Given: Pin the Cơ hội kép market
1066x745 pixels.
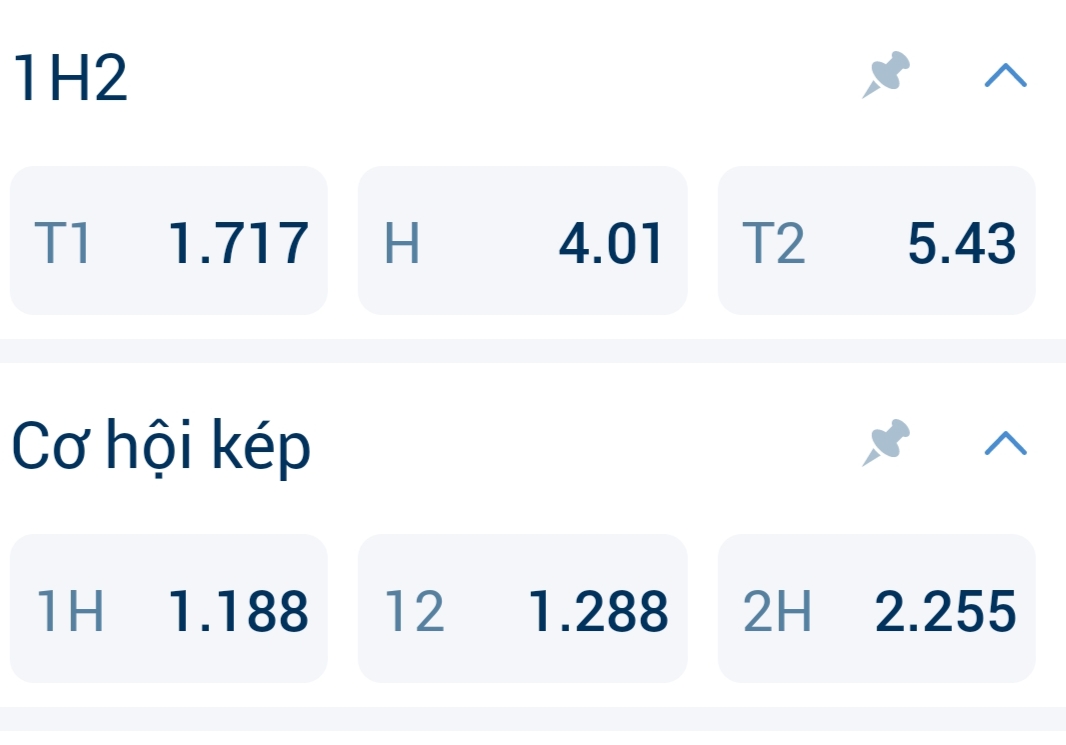Looking at the screenshot, I should coord(886,444).
